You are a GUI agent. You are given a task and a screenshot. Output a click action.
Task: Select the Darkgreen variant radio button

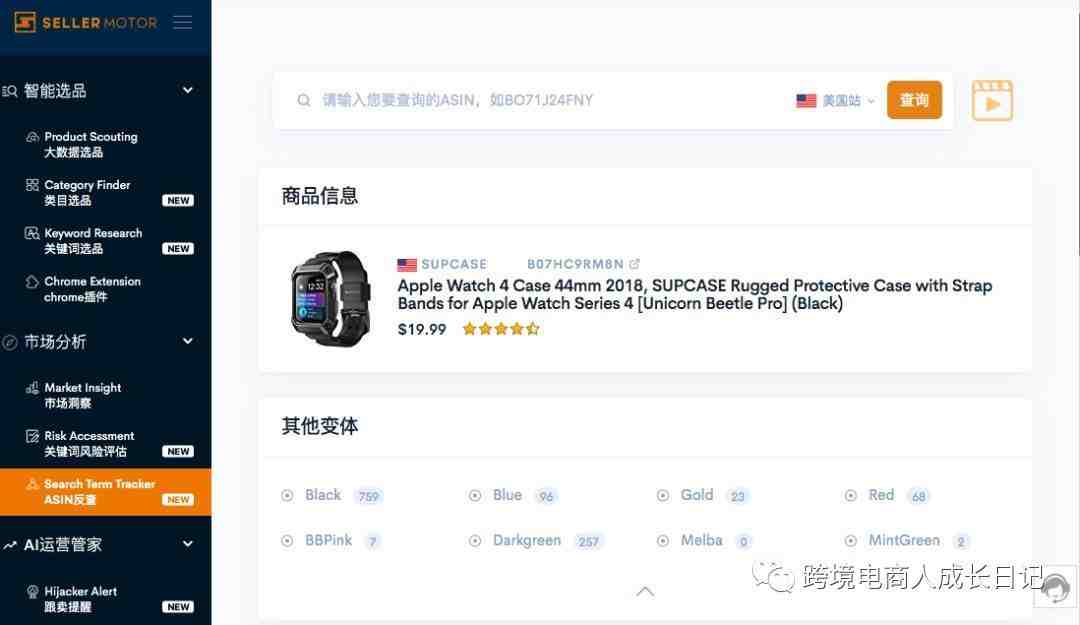[x=475, y=541]
